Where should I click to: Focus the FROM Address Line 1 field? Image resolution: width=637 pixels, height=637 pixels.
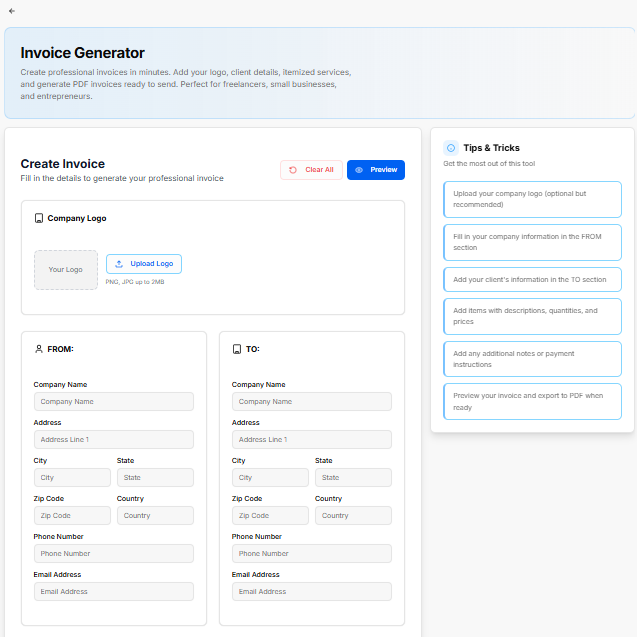point(114,440)
